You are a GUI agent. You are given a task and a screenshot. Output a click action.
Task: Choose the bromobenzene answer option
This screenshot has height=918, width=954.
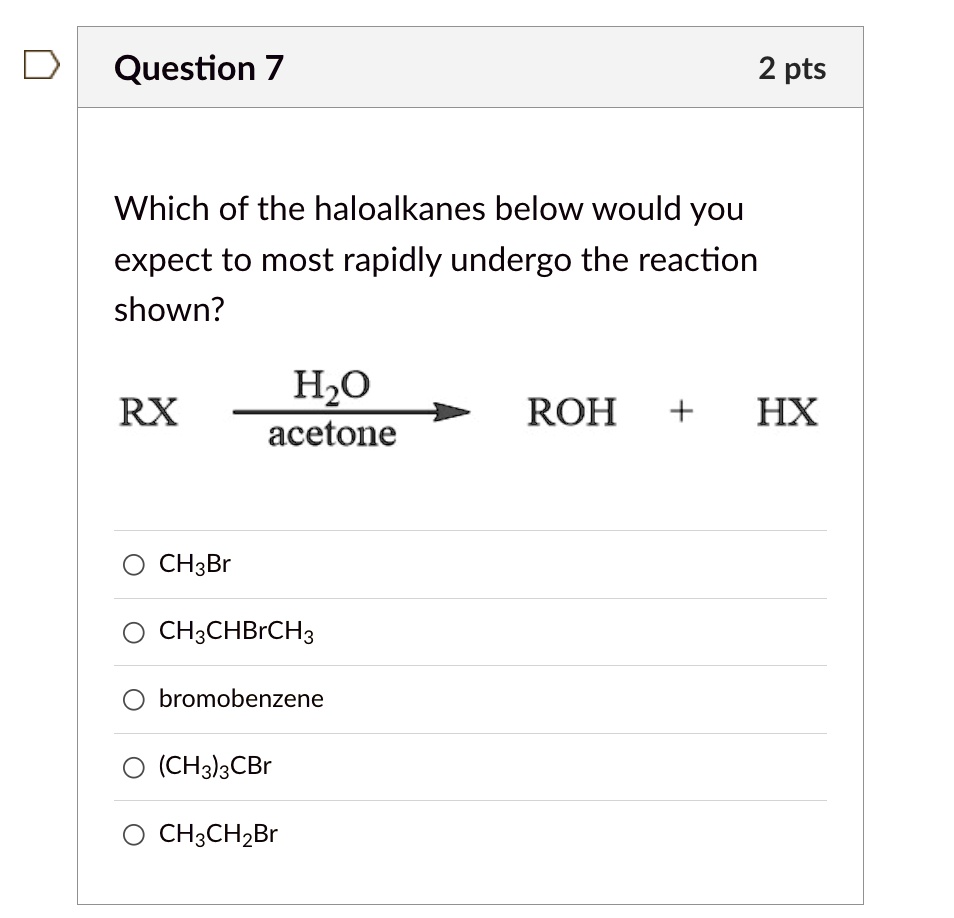click(133, 699)
